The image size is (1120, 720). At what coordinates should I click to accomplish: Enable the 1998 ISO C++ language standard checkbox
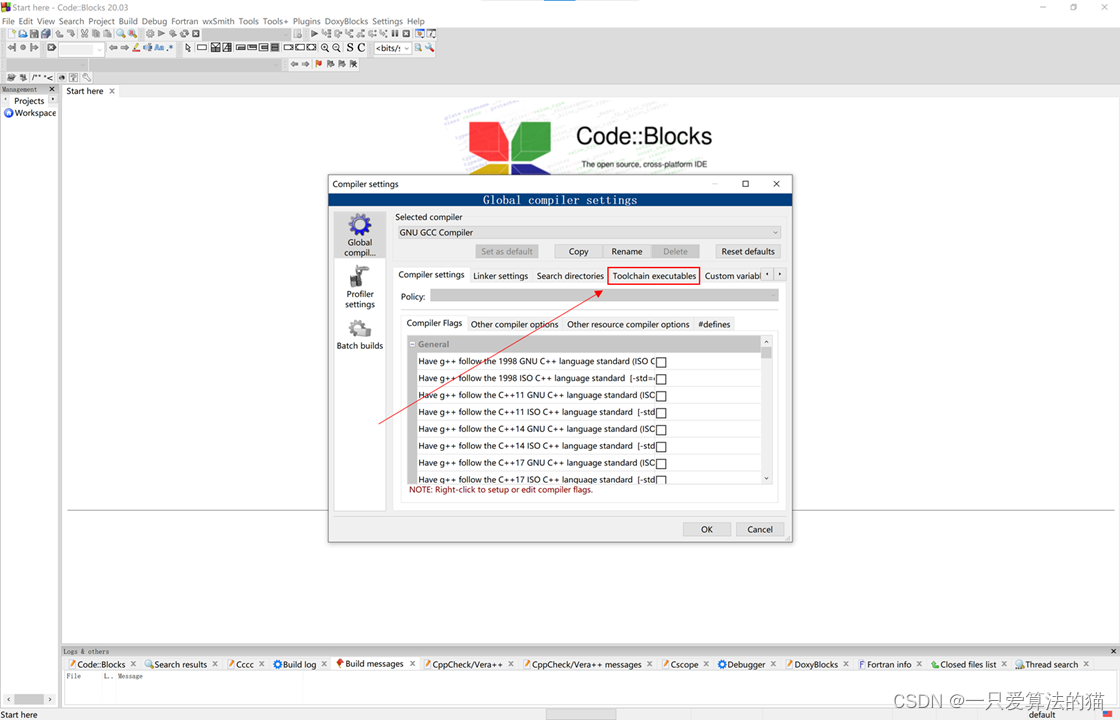pos(661,379)
